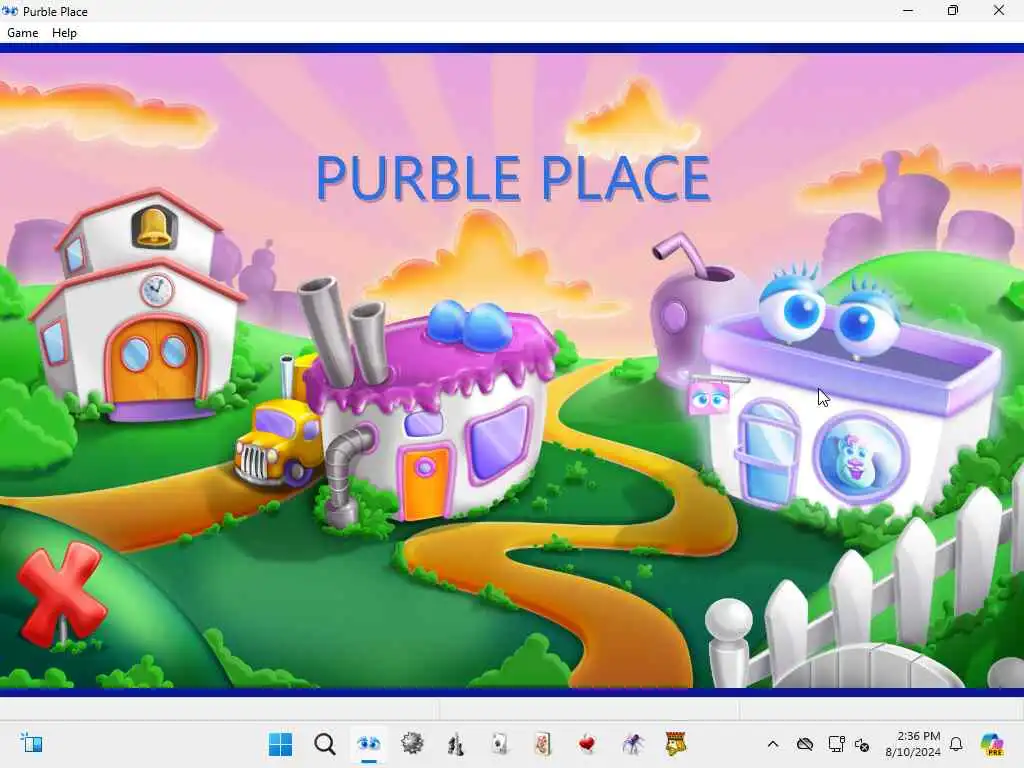Select Purble Place taskbar icon

(x=368, y=744)
